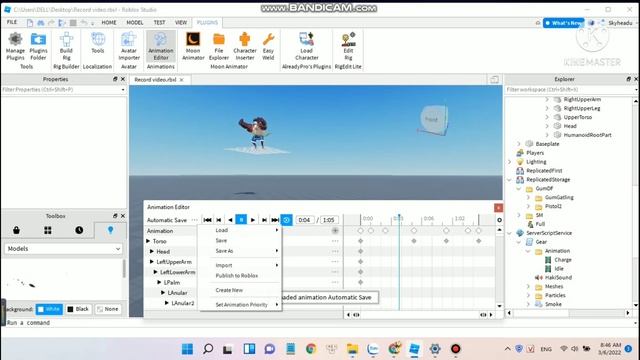The image size is (640, 360).
Task: Click the Run a command bar
Action: click(318, 322)
